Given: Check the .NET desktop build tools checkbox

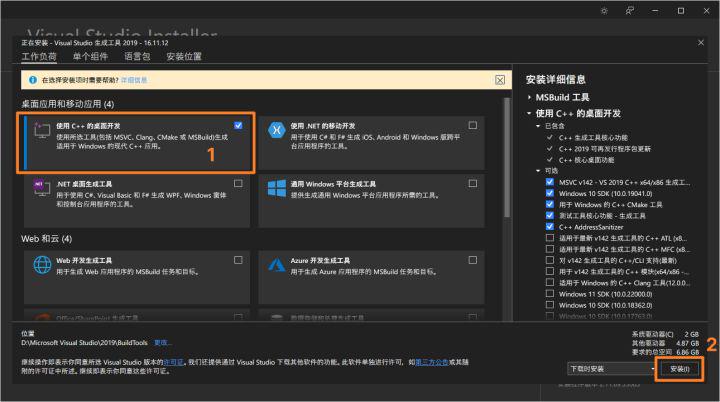Looking at the screenshot, I should click(x=238, y=183).
